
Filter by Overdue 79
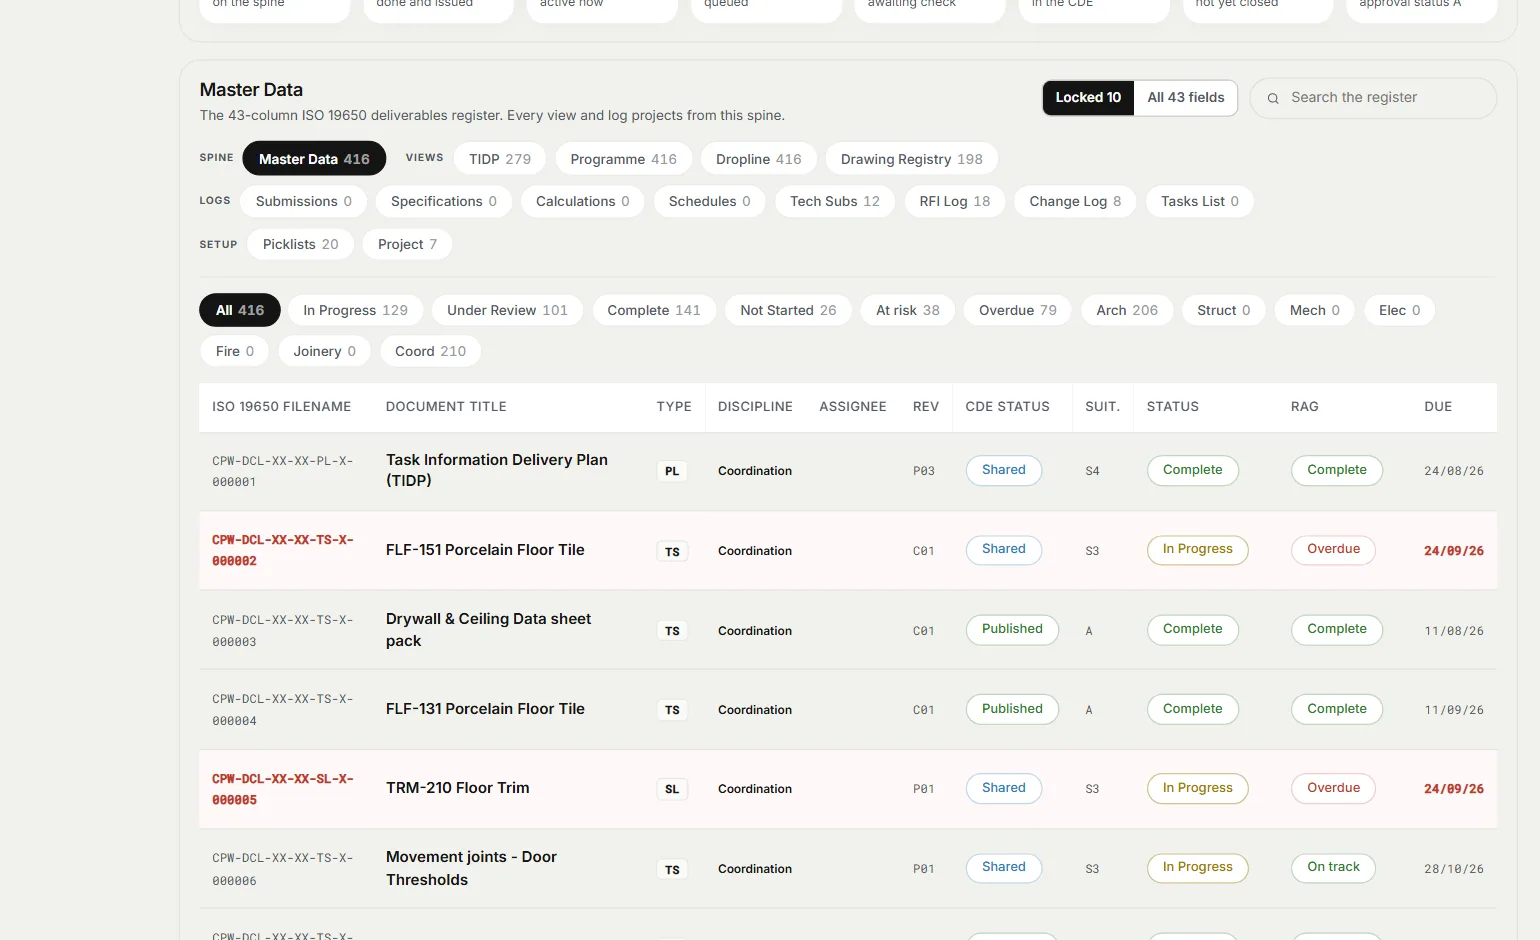(x=1017, y=310)
